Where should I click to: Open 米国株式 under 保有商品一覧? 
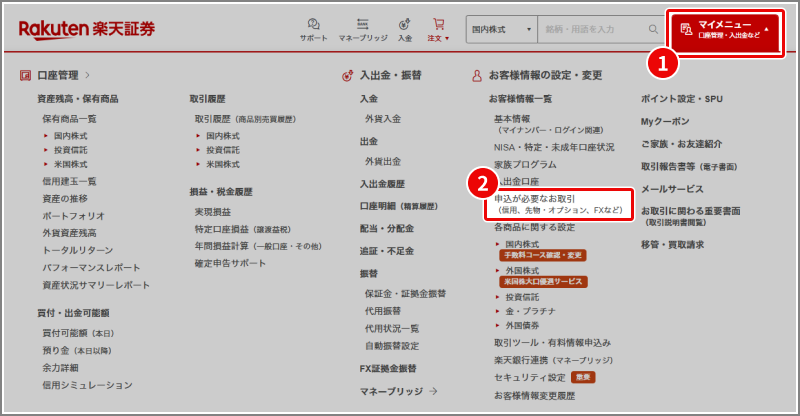click(x=70, y=164)
